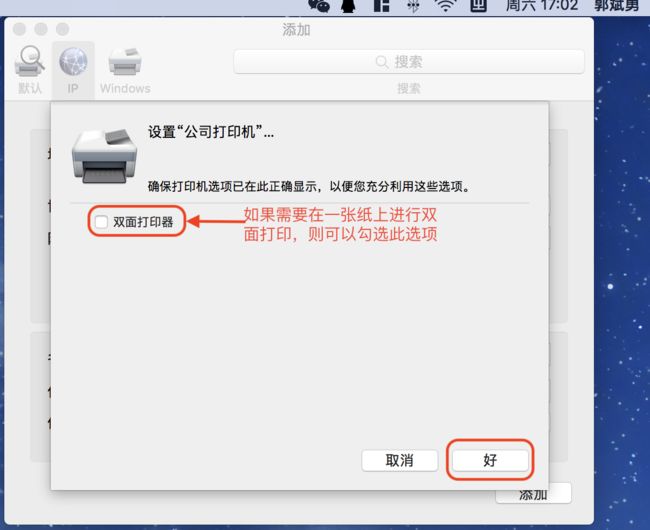The width and height of the screenshot is (650, 530).
Task: Open the 郭斌勇 user menu
Action: point(616,5)
